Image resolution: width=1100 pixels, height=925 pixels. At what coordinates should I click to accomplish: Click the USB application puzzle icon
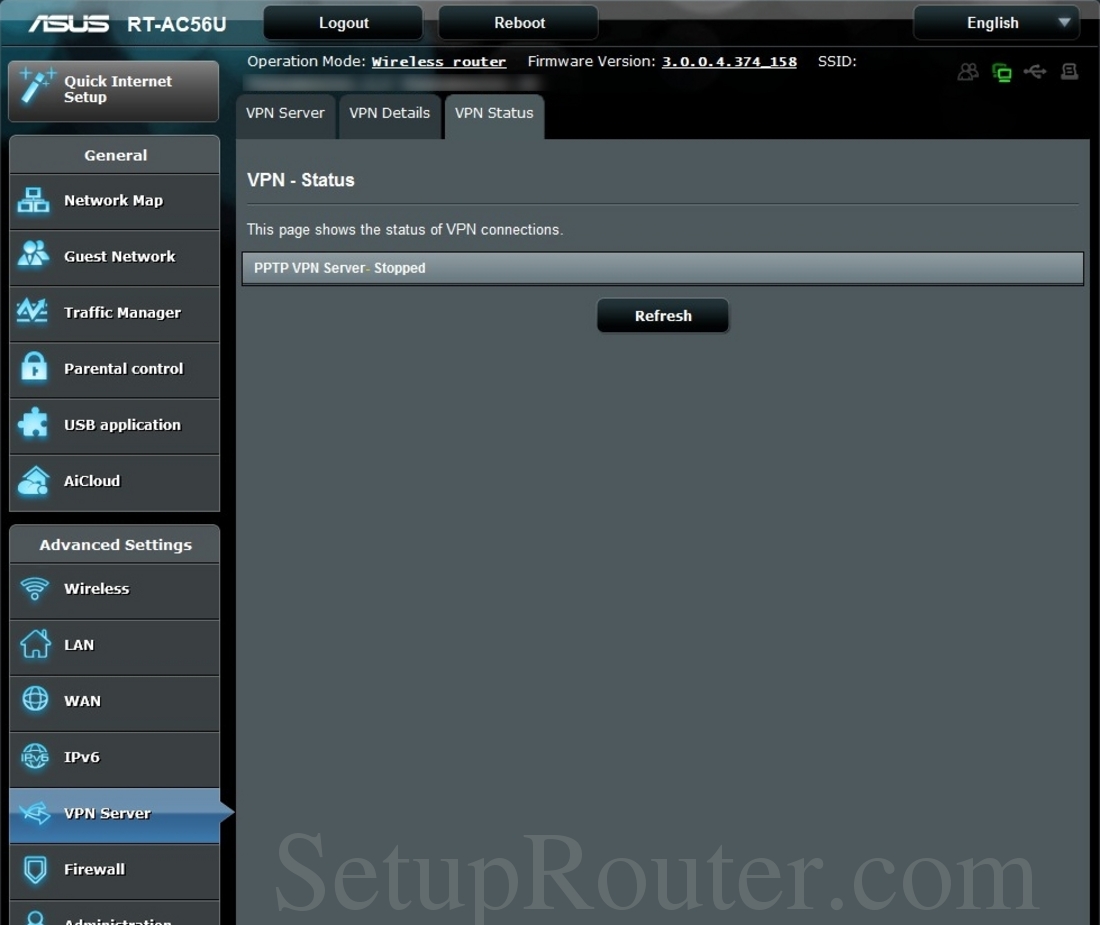[x=33, y=424]
